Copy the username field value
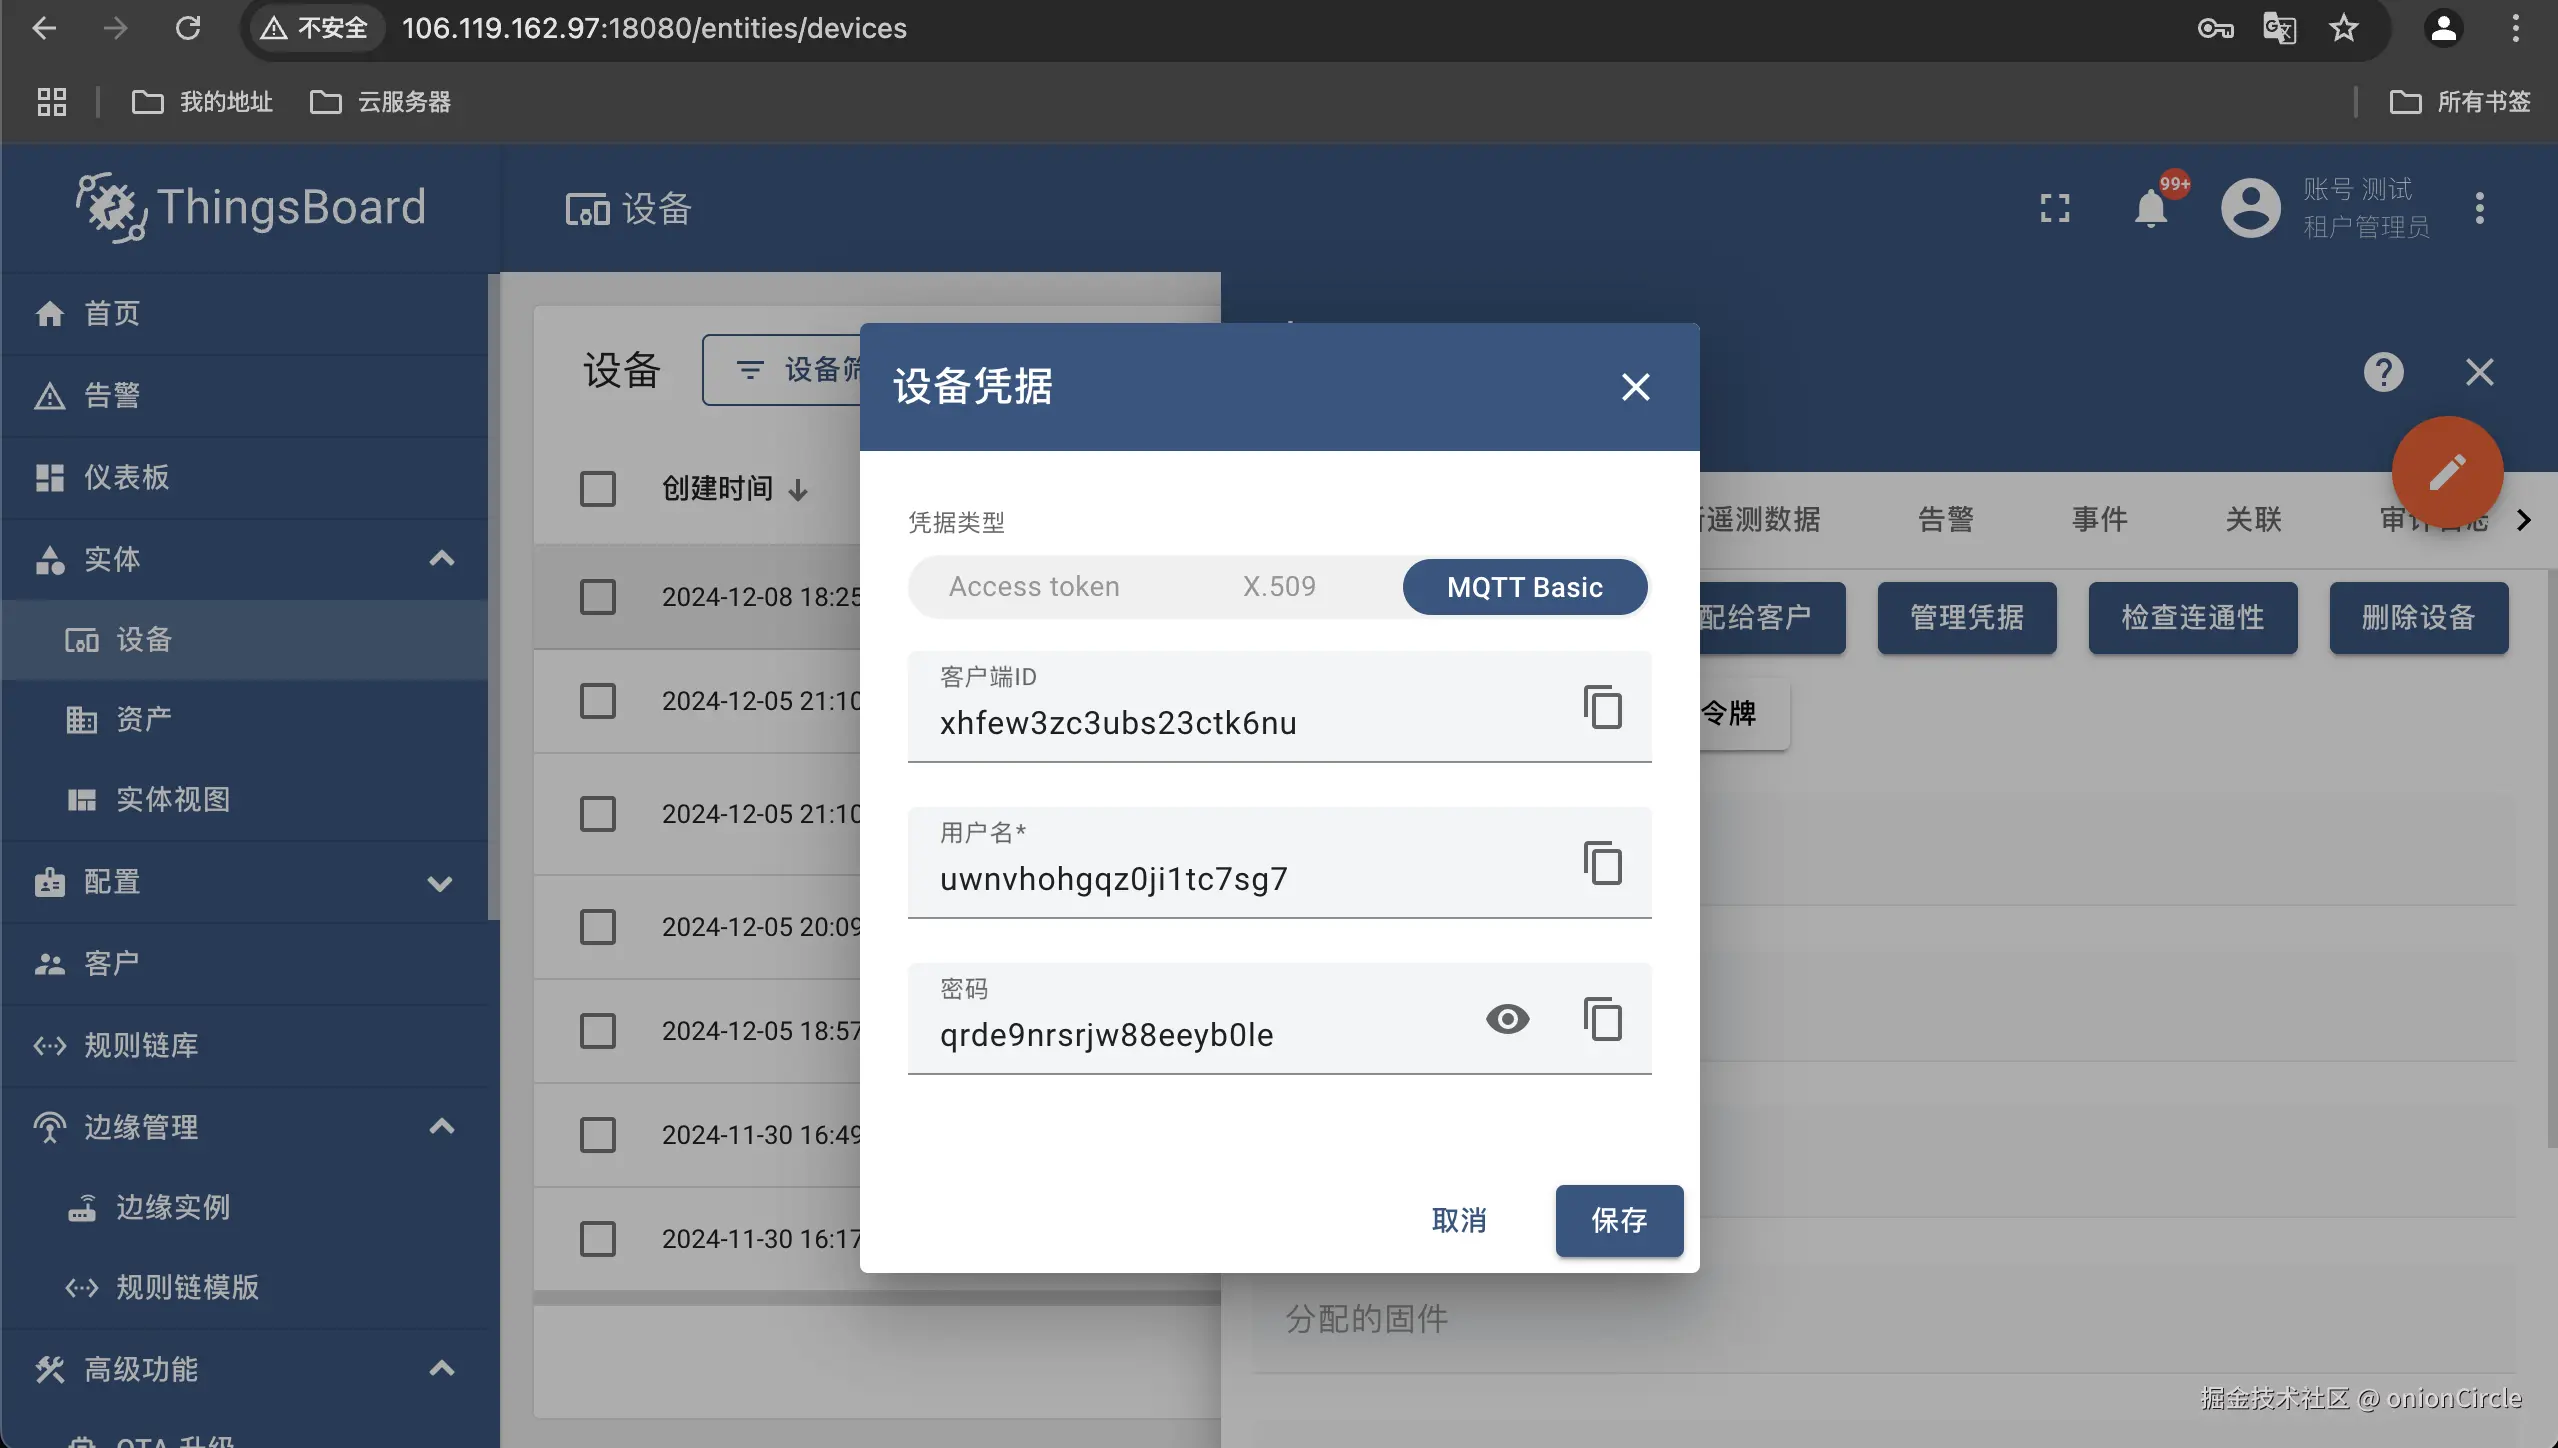2558x1448 pixels. click(1602, 863)
